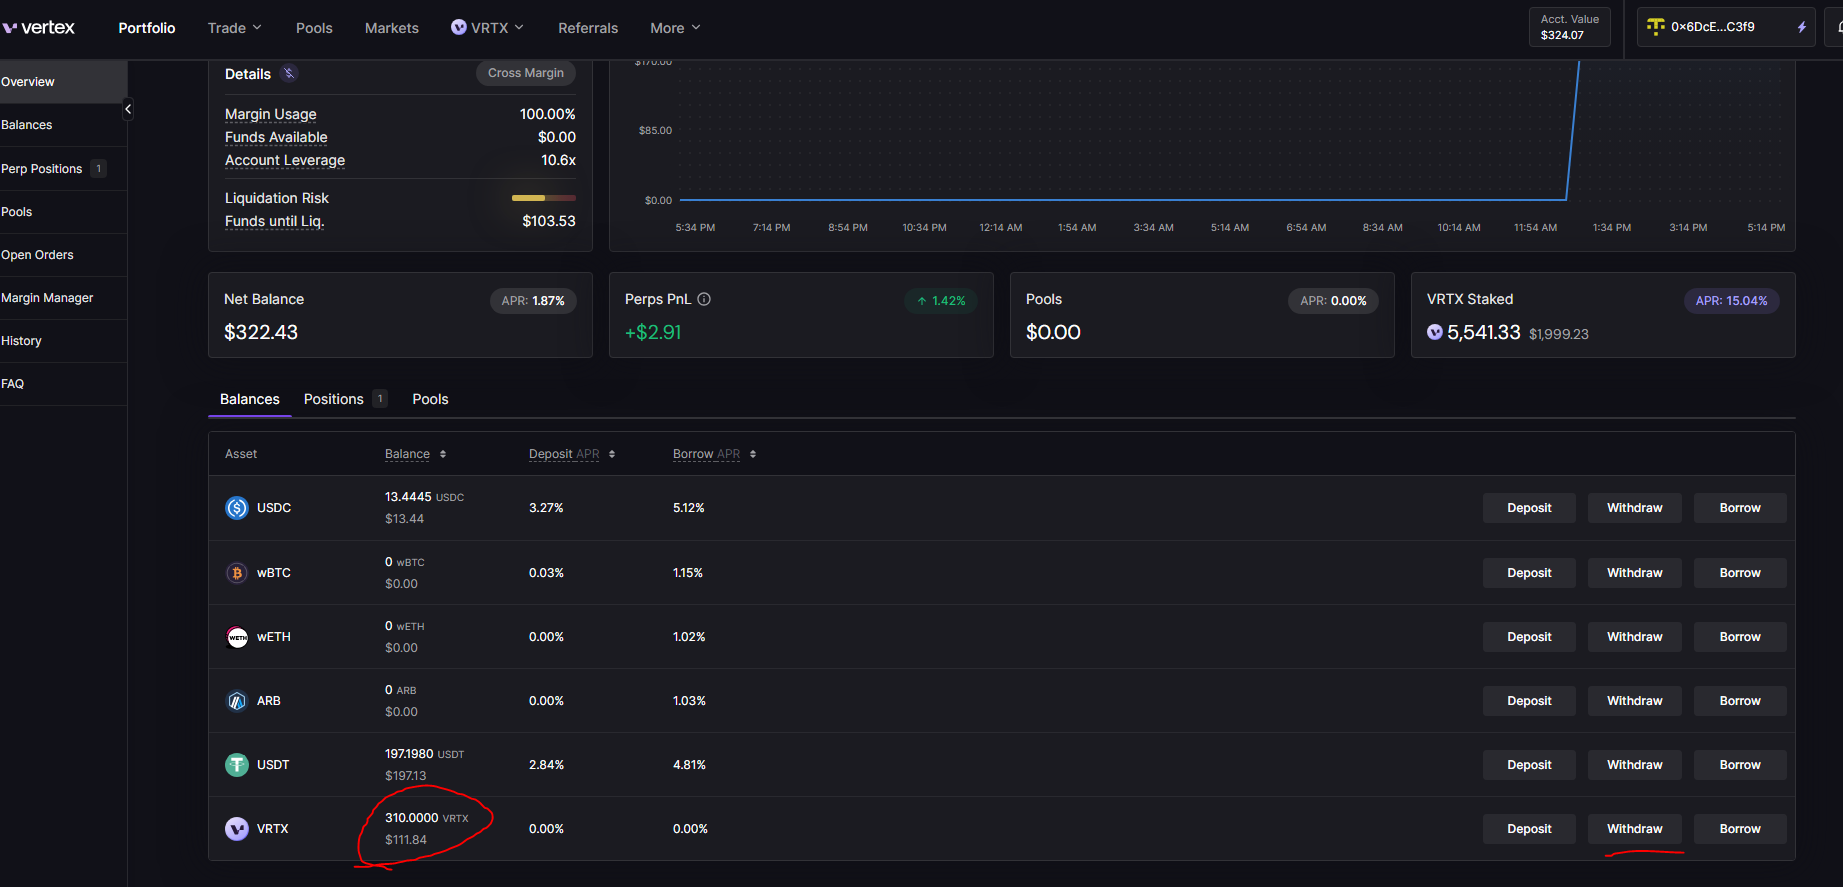Click the Account Leverage label

click(285, 160)
